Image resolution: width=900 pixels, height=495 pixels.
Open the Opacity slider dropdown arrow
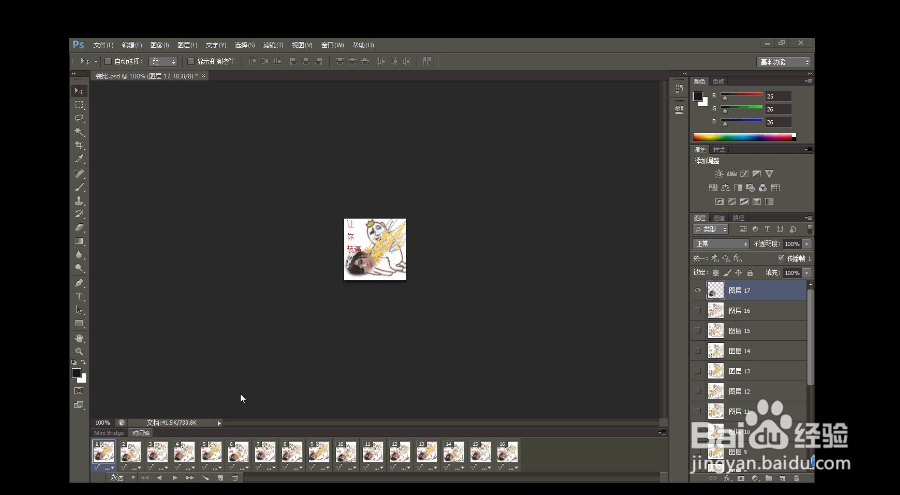[807, 244]
